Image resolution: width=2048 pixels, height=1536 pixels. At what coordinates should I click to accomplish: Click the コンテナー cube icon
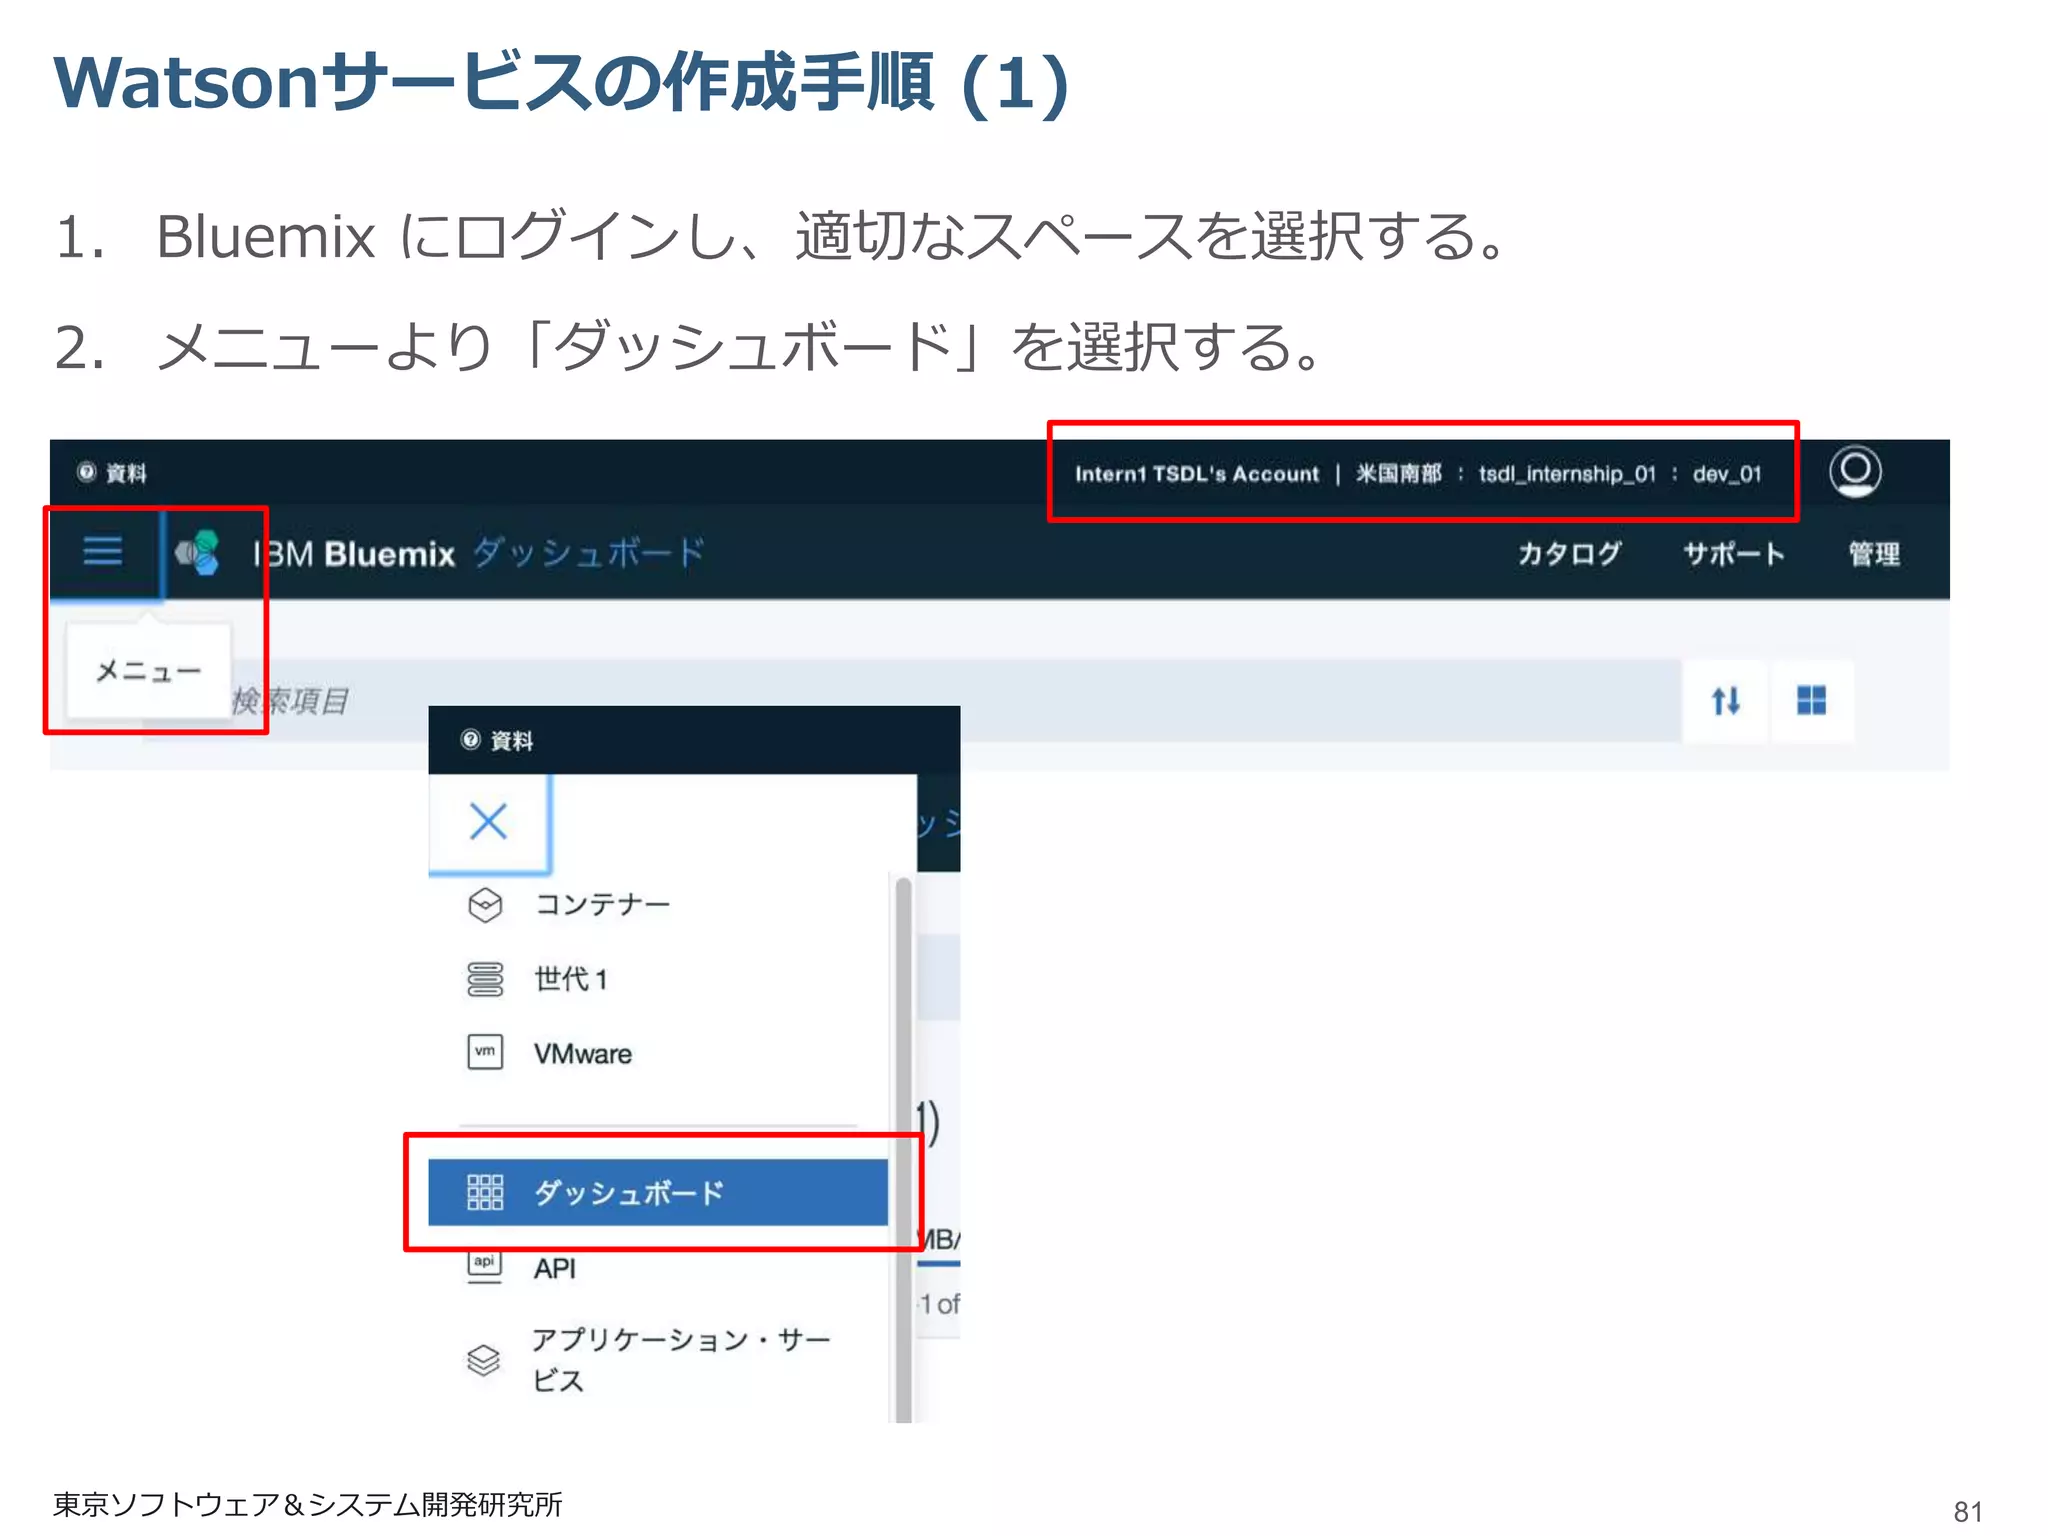pyautogui.click(x=485, y=905)
